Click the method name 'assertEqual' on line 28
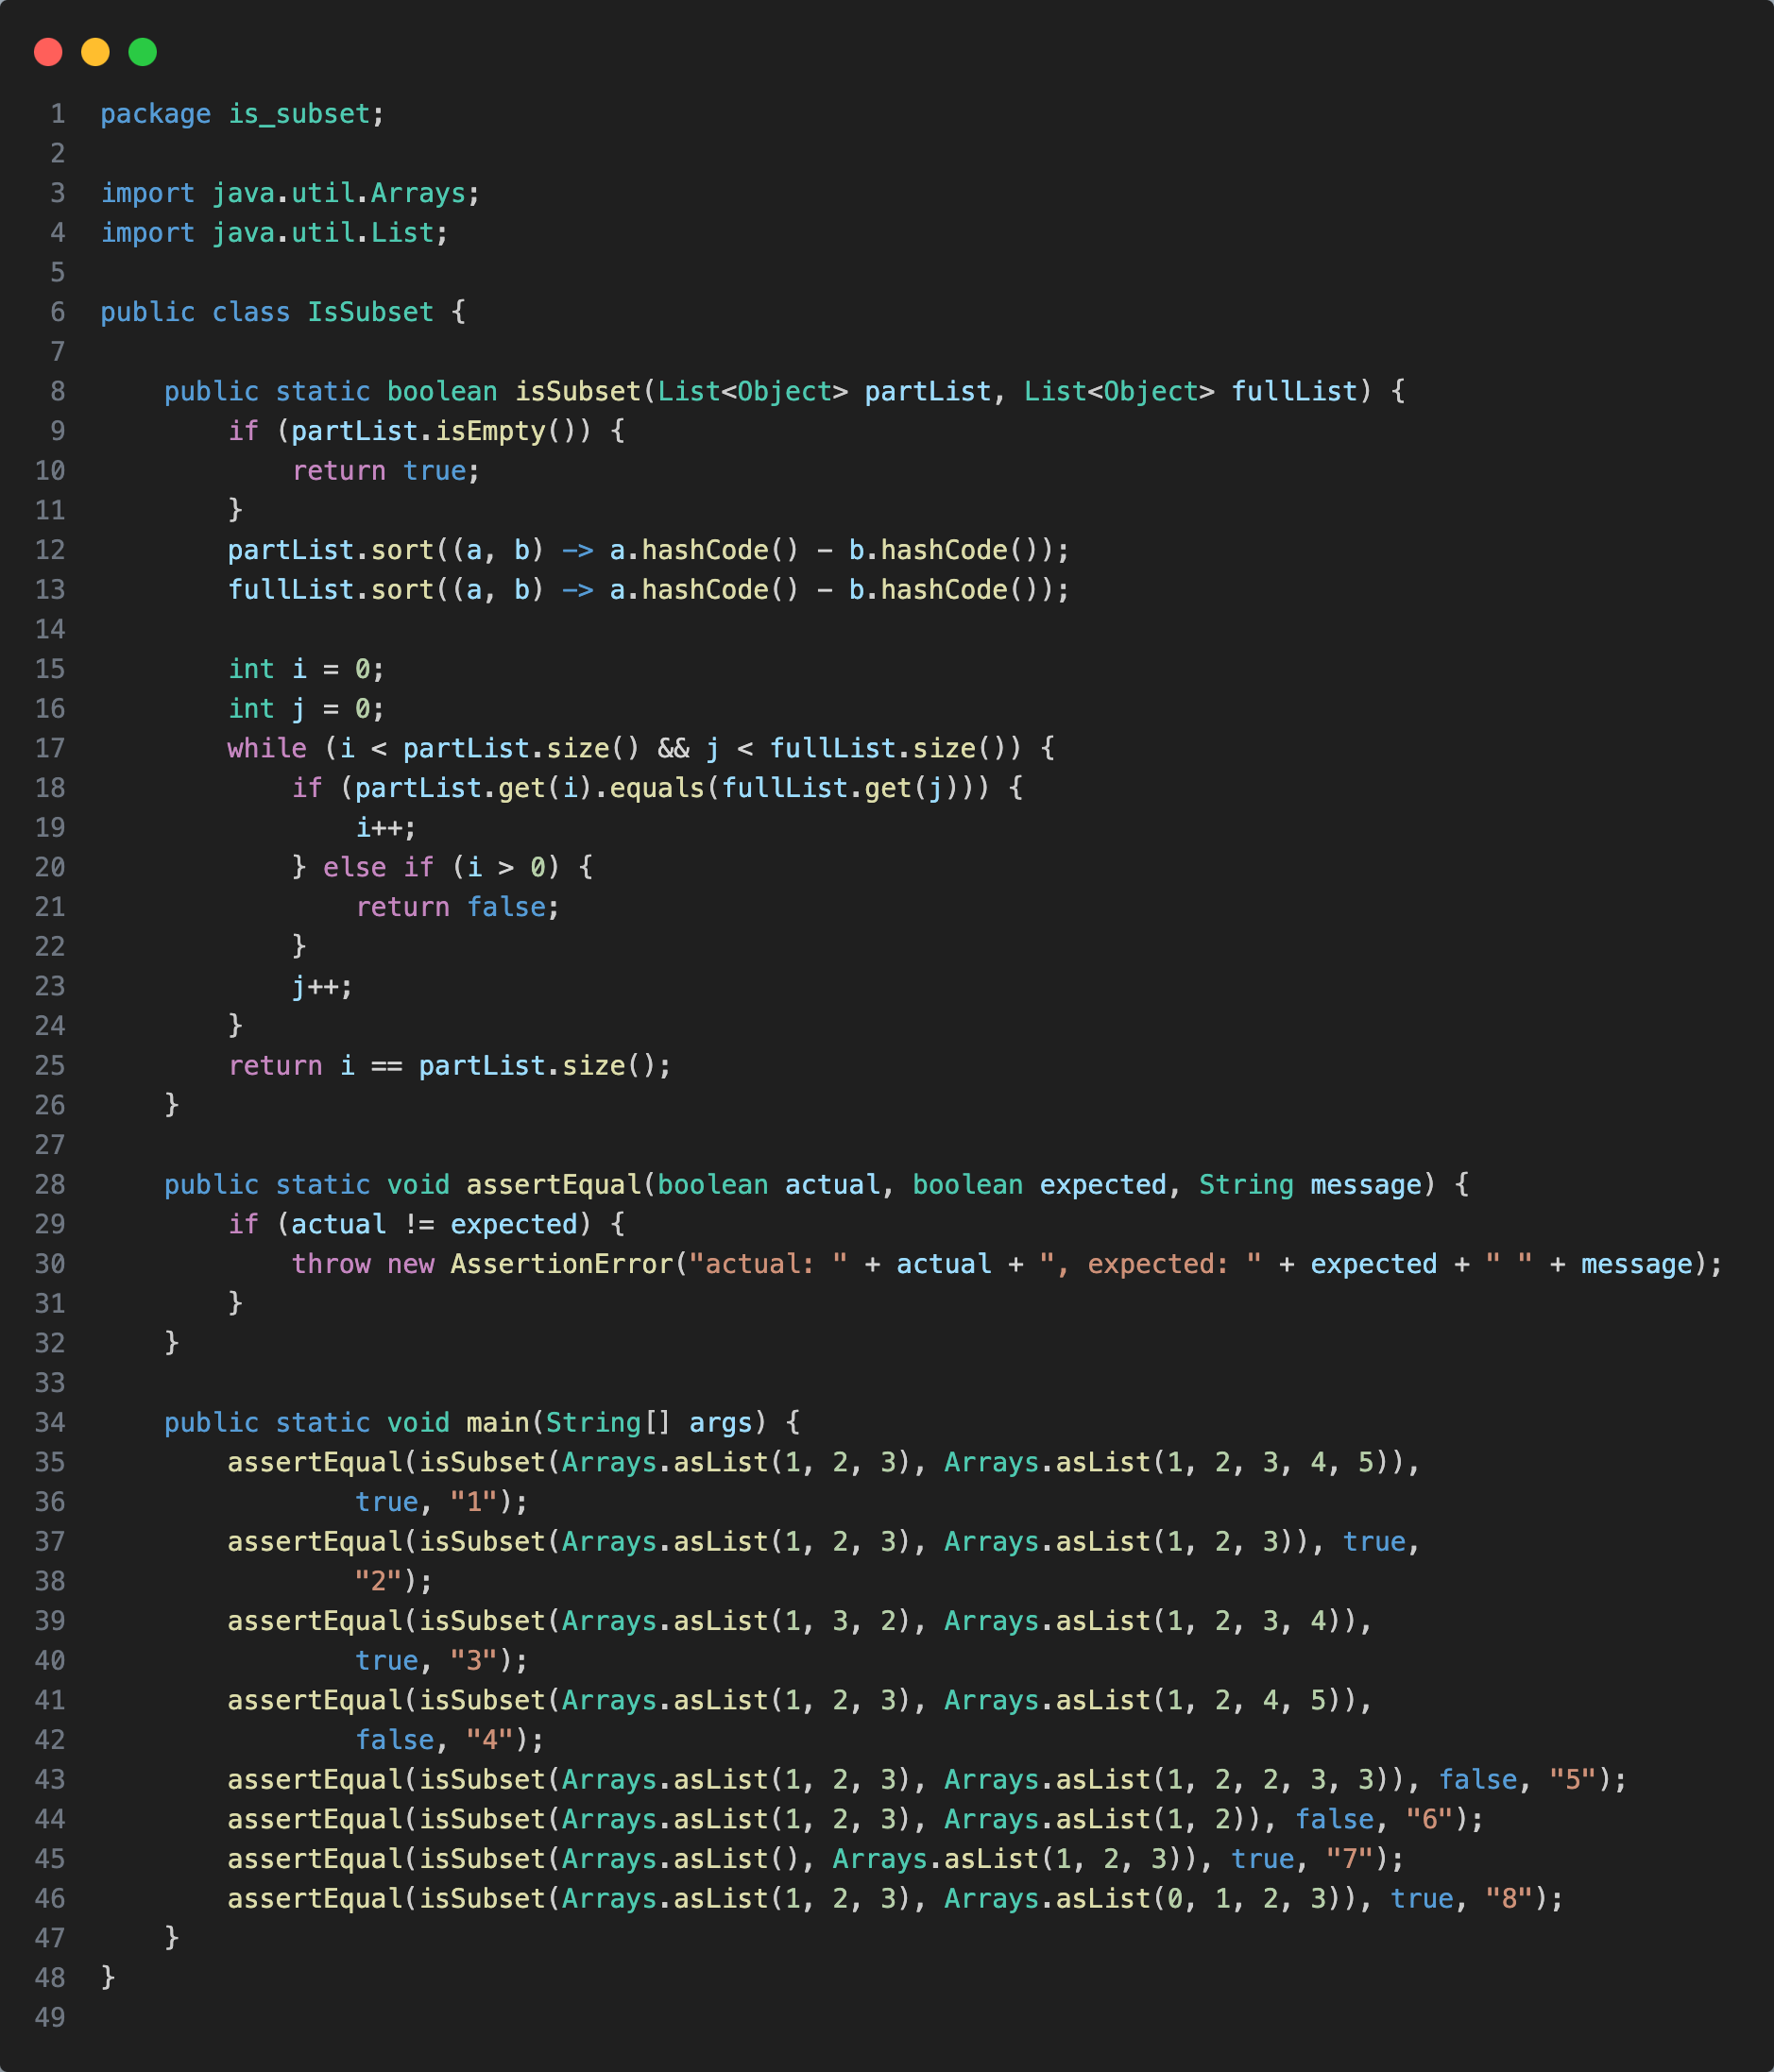1774x2072 pixels. (x=553, y=1185)
